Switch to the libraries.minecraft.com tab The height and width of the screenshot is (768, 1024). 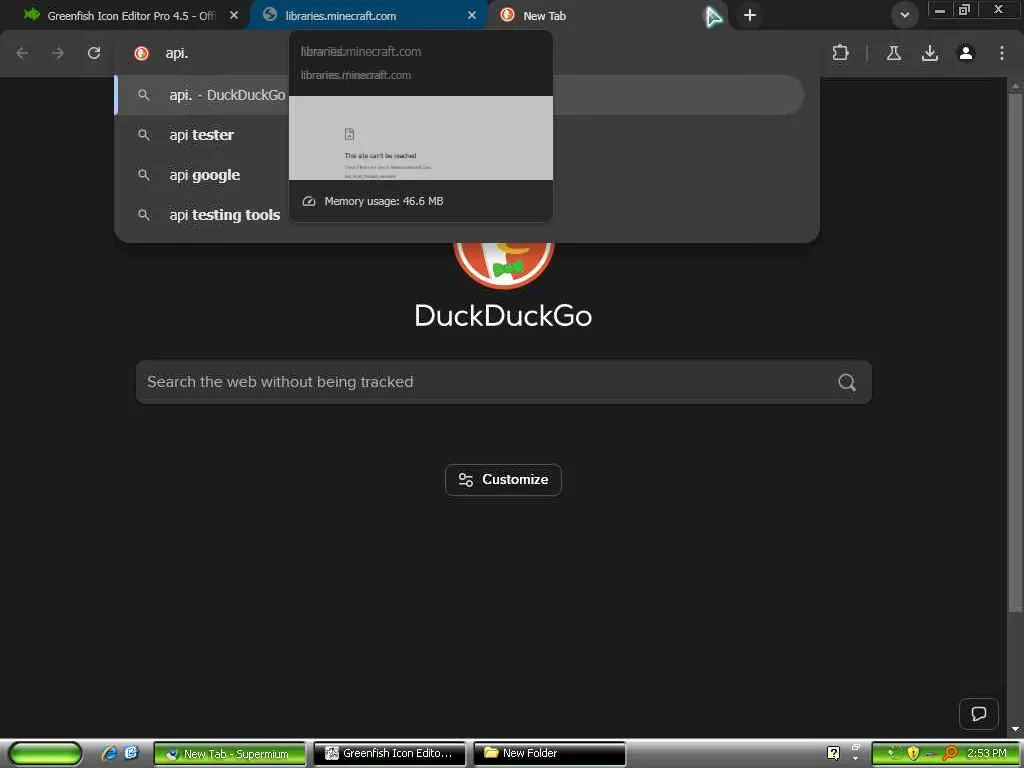coord(369,15)
